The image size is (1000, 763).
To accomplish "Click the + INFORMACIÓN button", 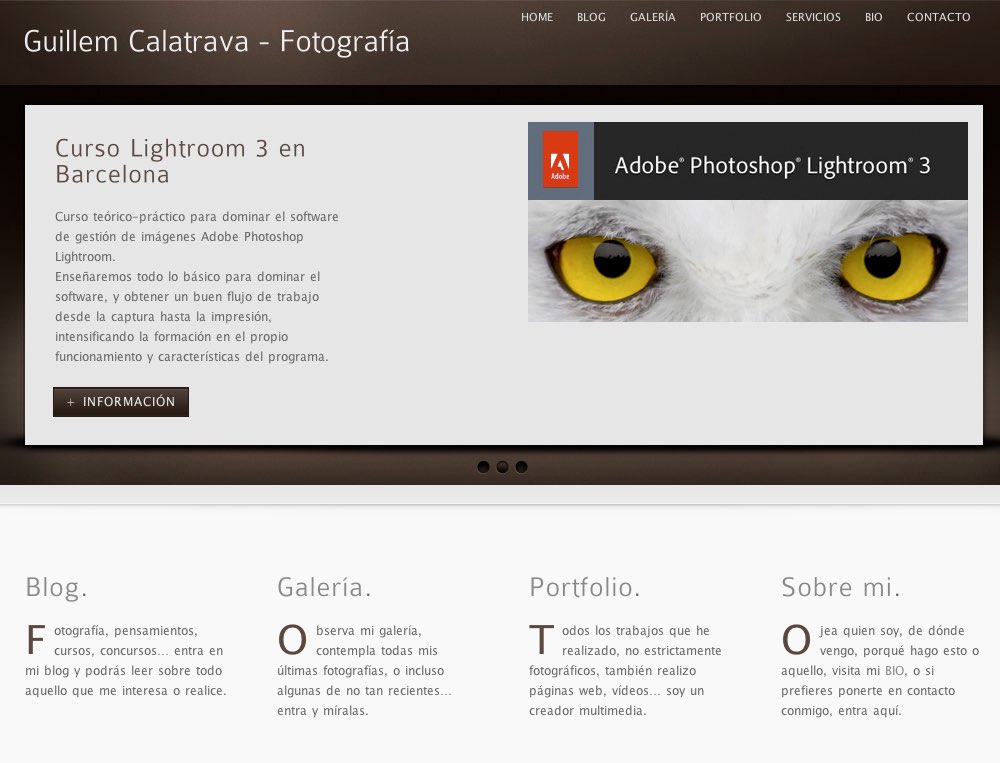I will click(x=121, y=402).
